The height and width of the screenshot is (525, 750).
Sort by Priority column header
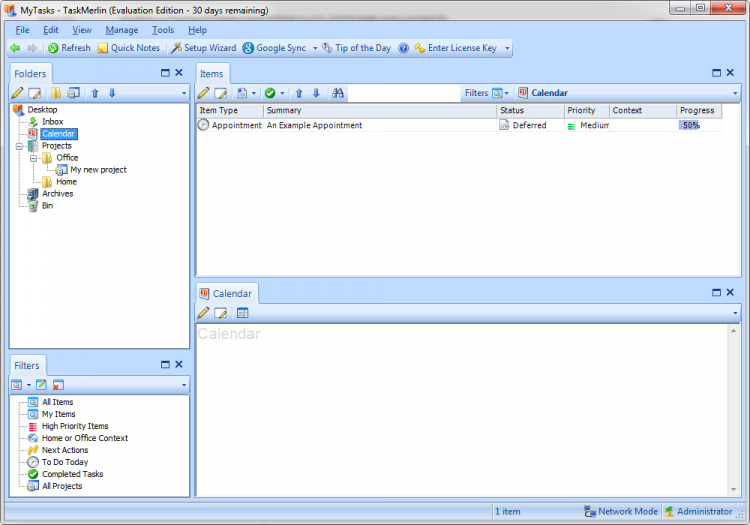(586, 110)
